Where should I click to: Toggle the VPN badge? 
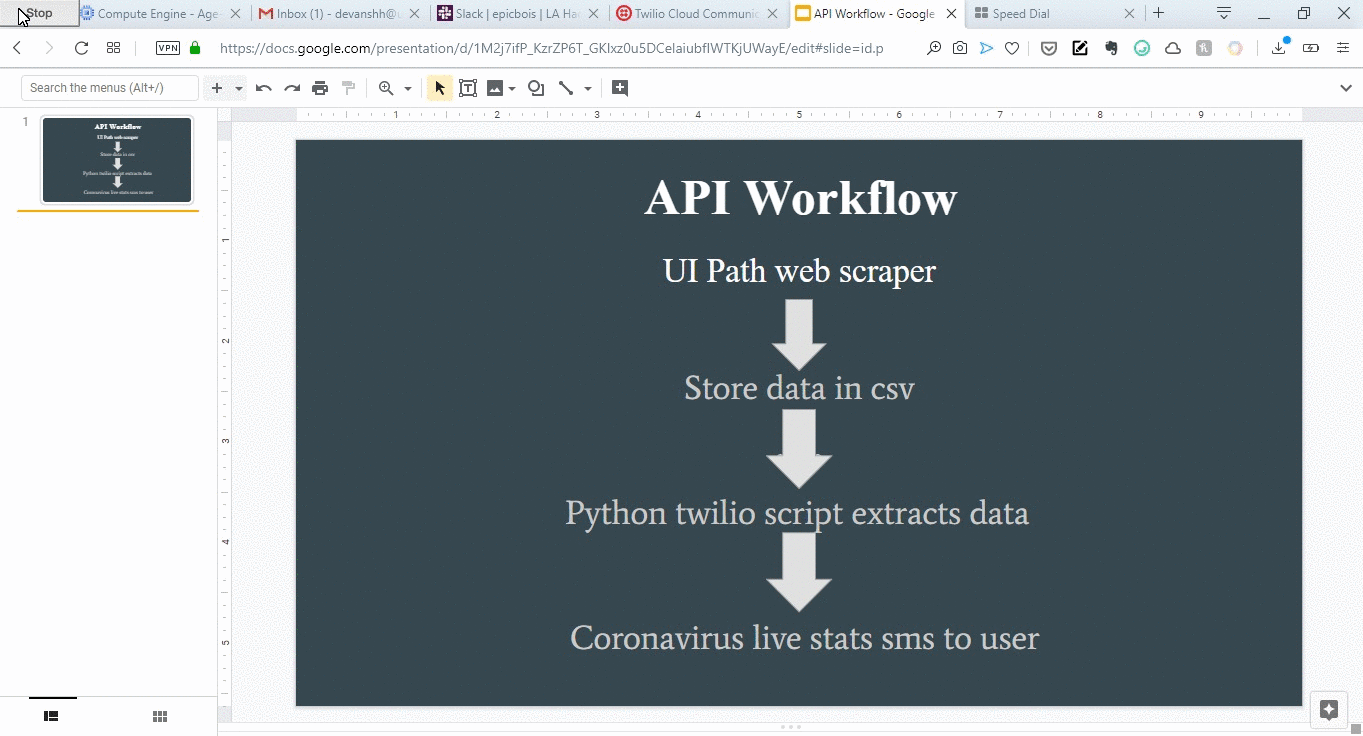pyautogui.click(x=168, y=48)
